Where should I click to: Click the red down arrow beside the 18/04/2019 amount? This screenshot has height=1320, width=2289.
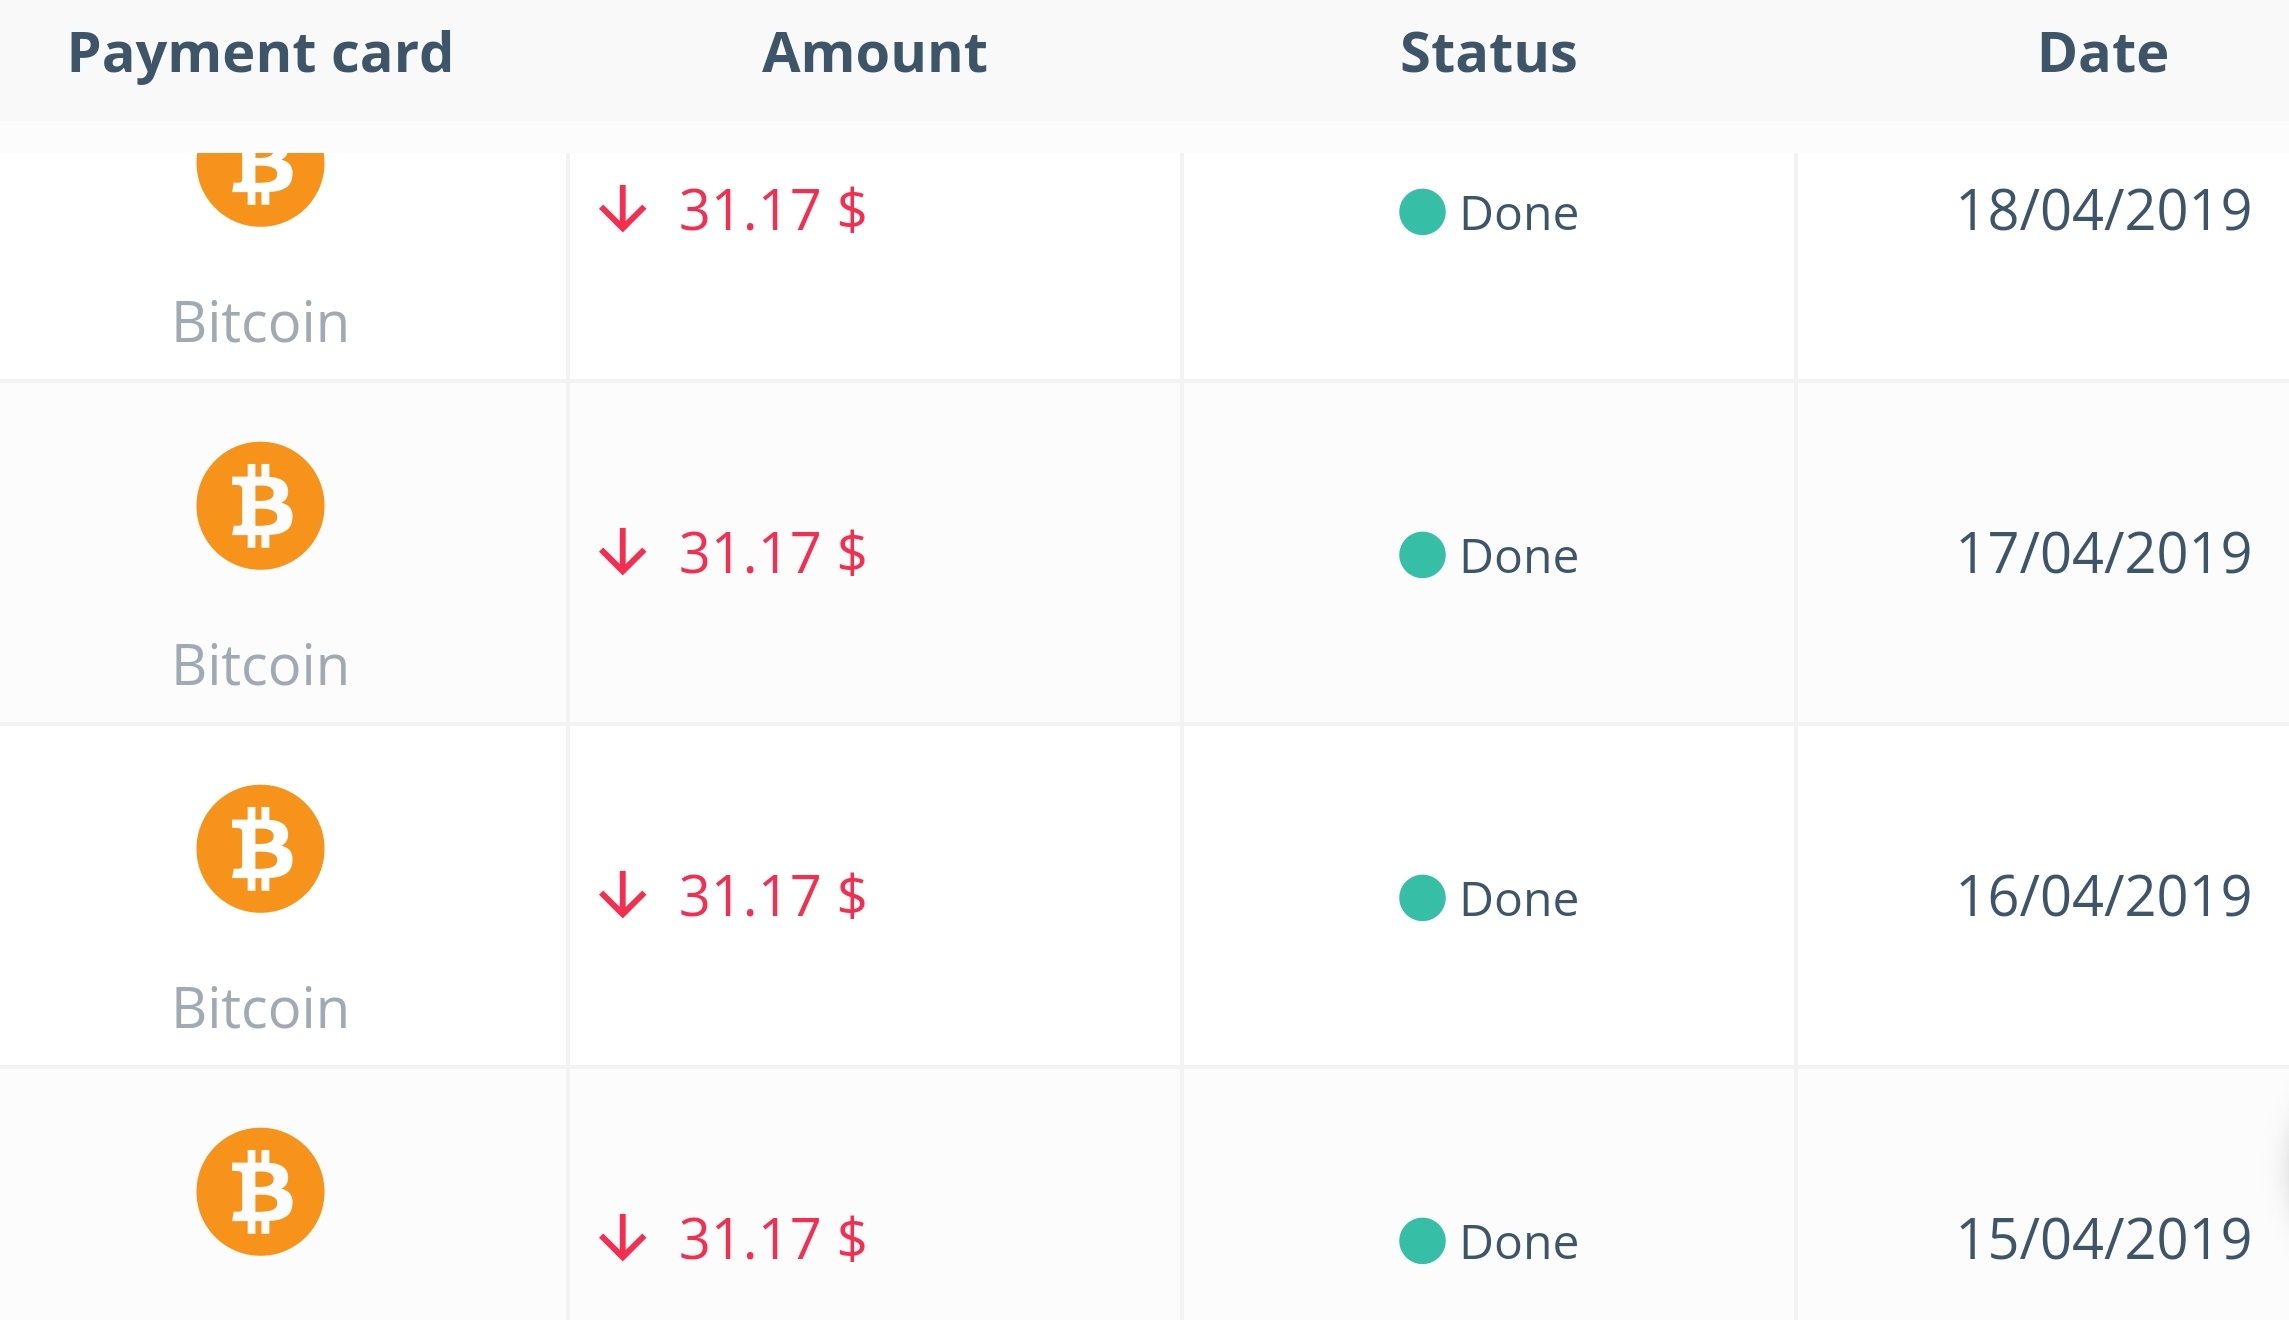(x=623, y=209)
